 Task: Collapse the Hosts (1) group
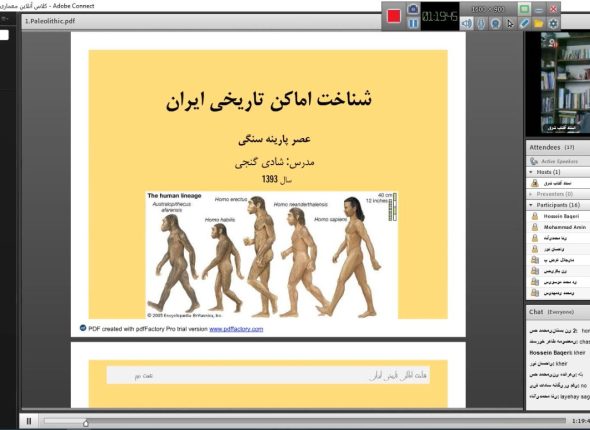point(531,172)
